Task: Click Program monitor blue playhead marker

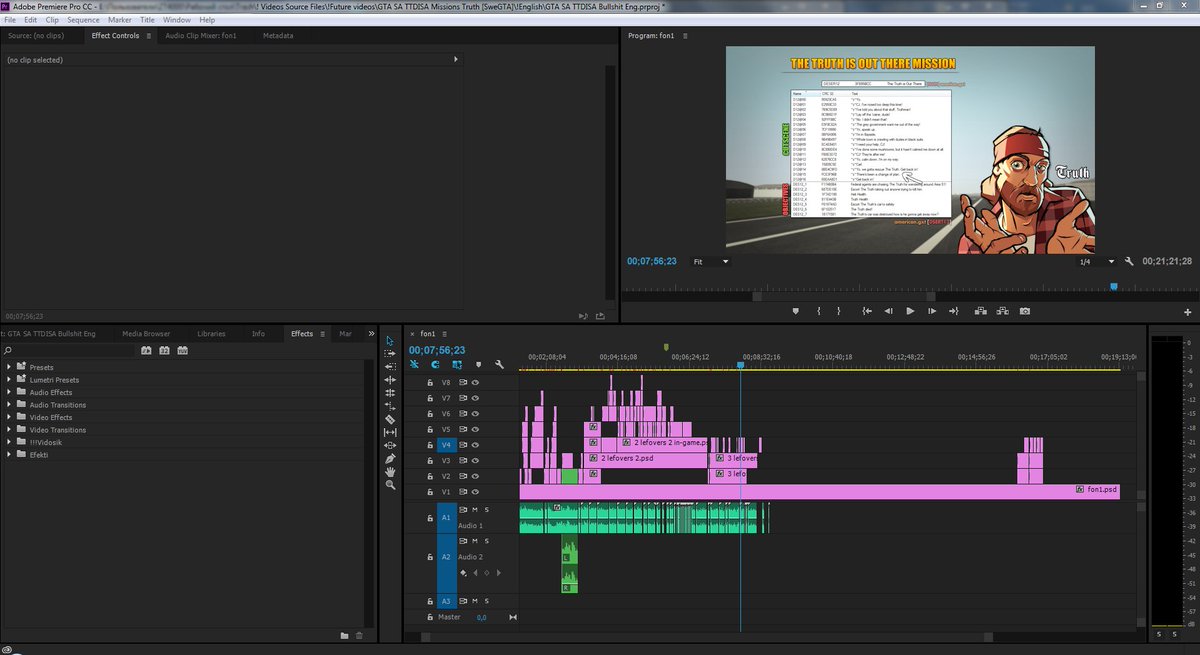Action: click(1113, 286)
